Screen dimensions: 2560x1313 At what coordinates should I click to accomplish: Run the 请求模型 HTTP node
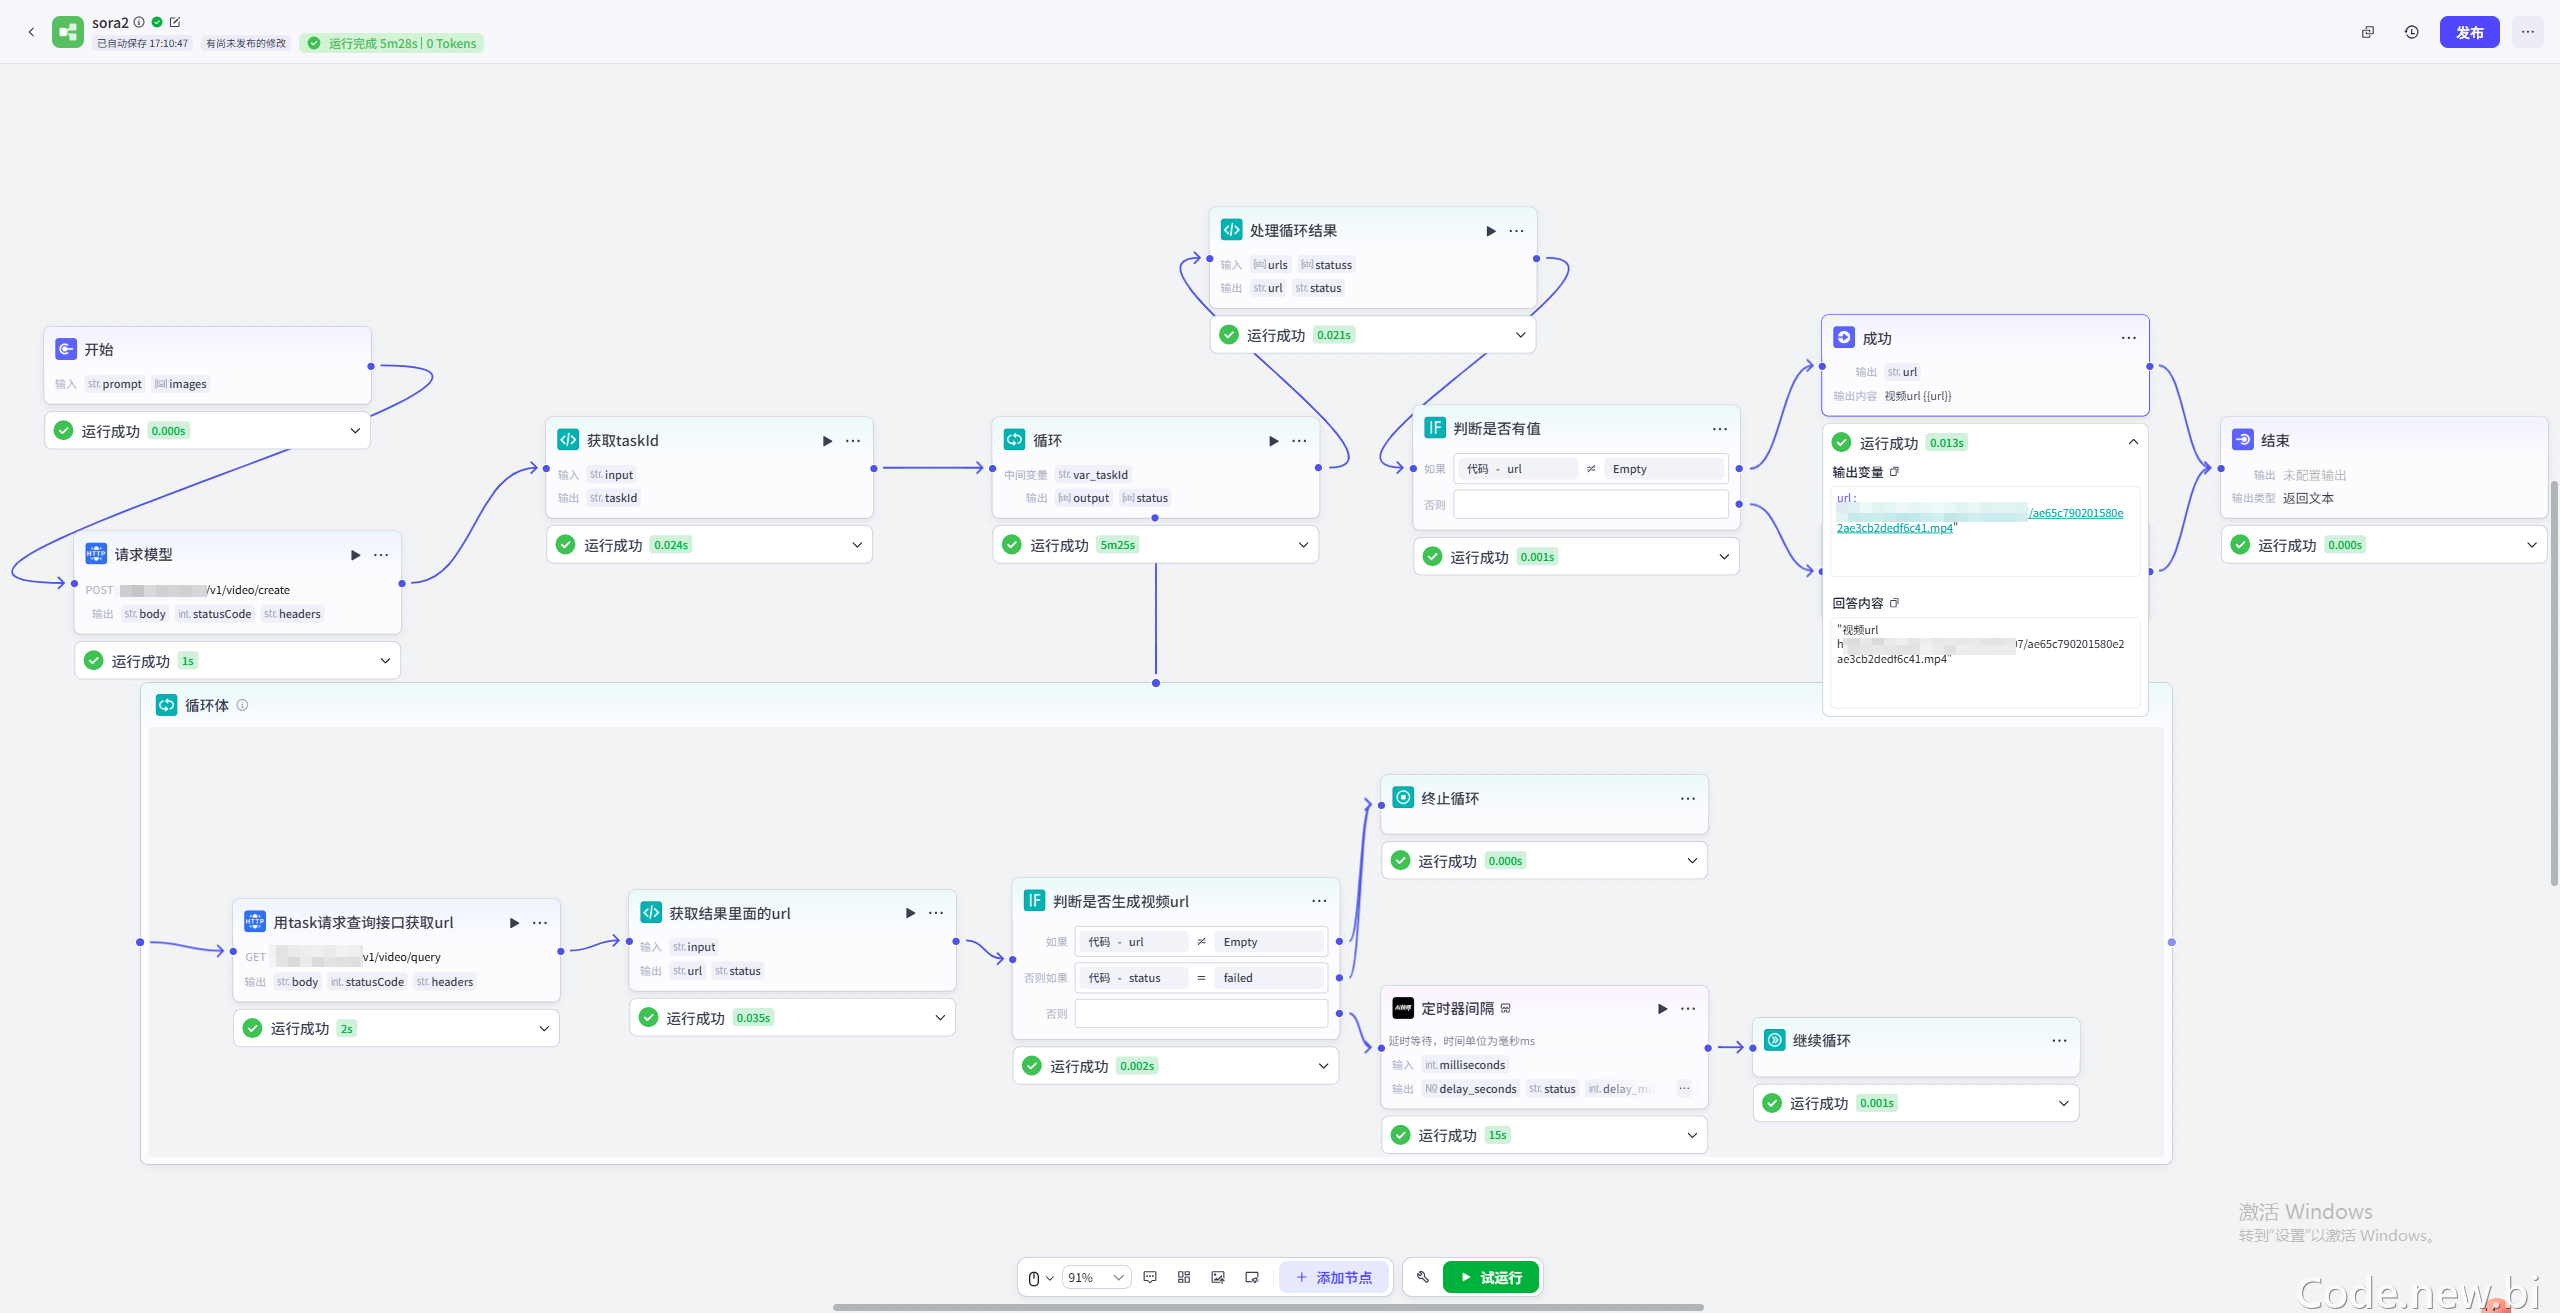pos(355,555)
